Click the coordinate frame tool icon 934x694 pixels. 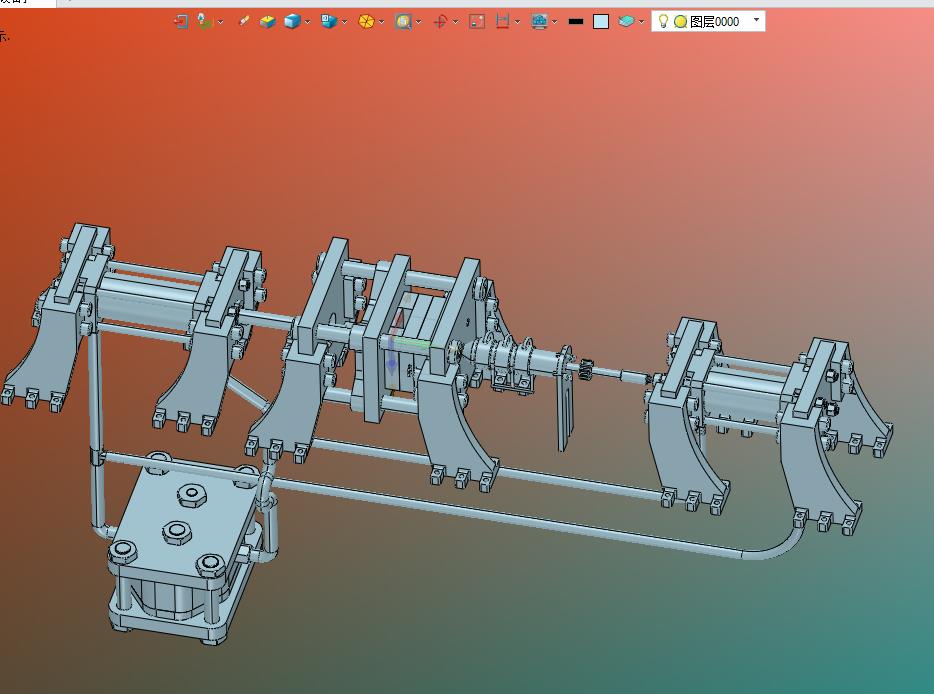(x=205, y=22)
